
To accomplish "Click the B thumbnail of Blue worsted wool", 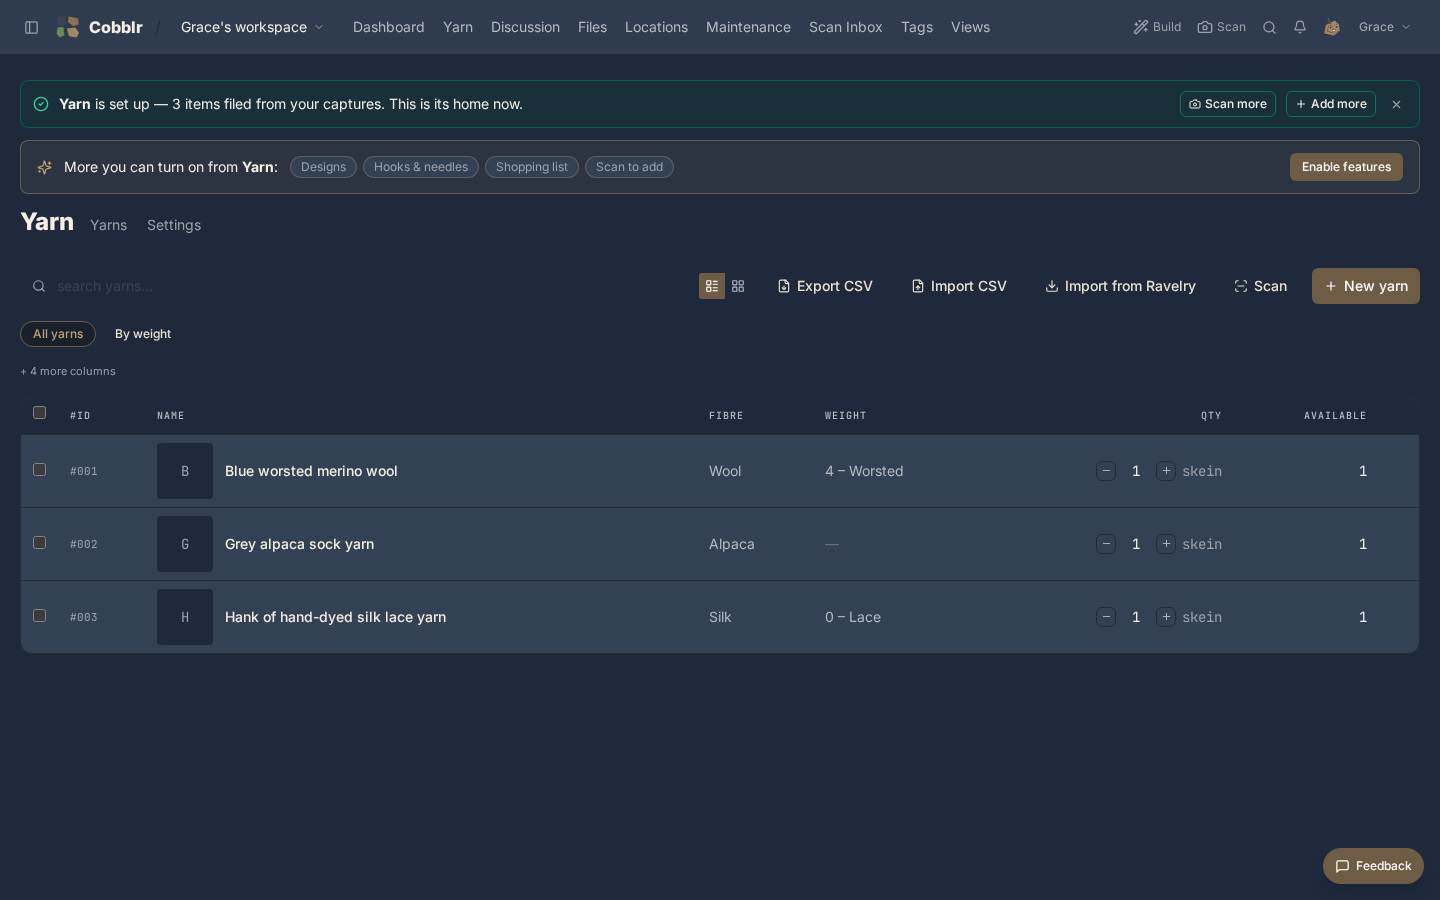I will point(185,471).
